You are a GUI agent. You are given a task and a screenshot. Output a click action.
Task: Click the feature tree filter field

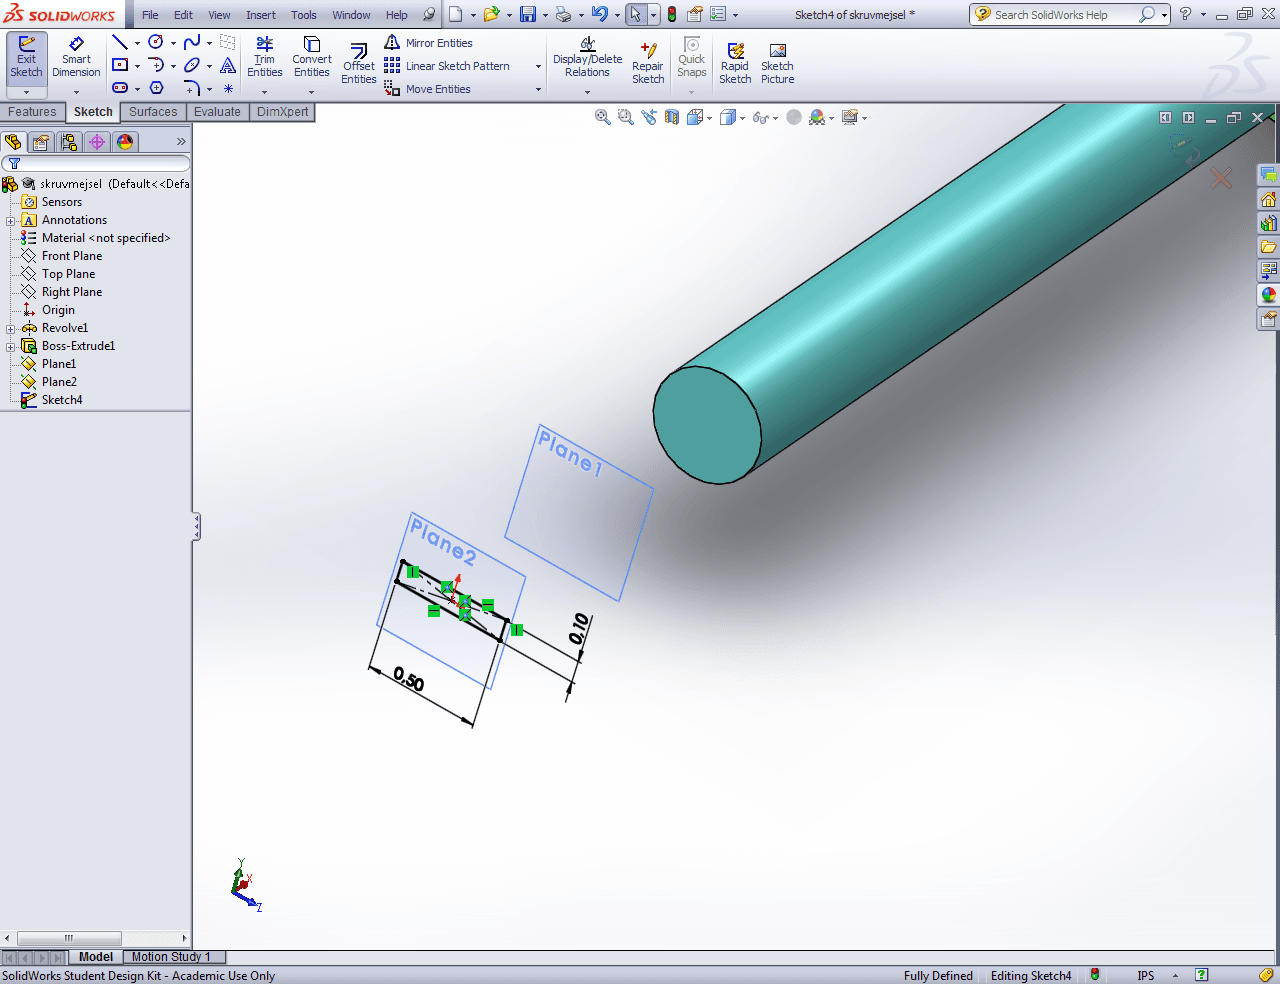click(x=96, y=163)
